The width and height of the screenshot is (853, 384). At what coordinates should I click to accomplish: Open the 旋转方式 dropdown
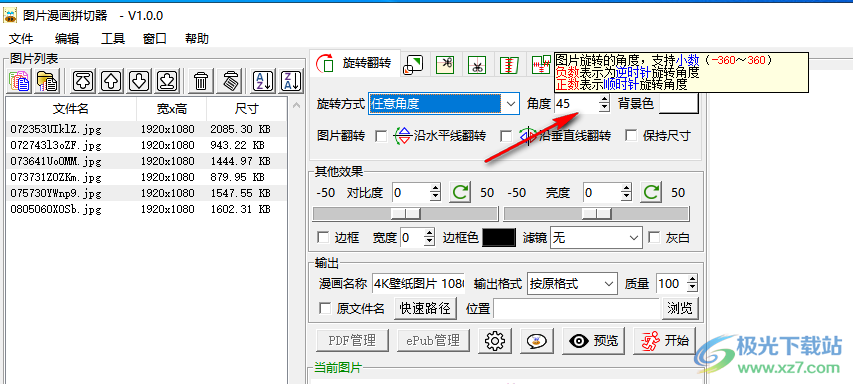tap(444, 103)
